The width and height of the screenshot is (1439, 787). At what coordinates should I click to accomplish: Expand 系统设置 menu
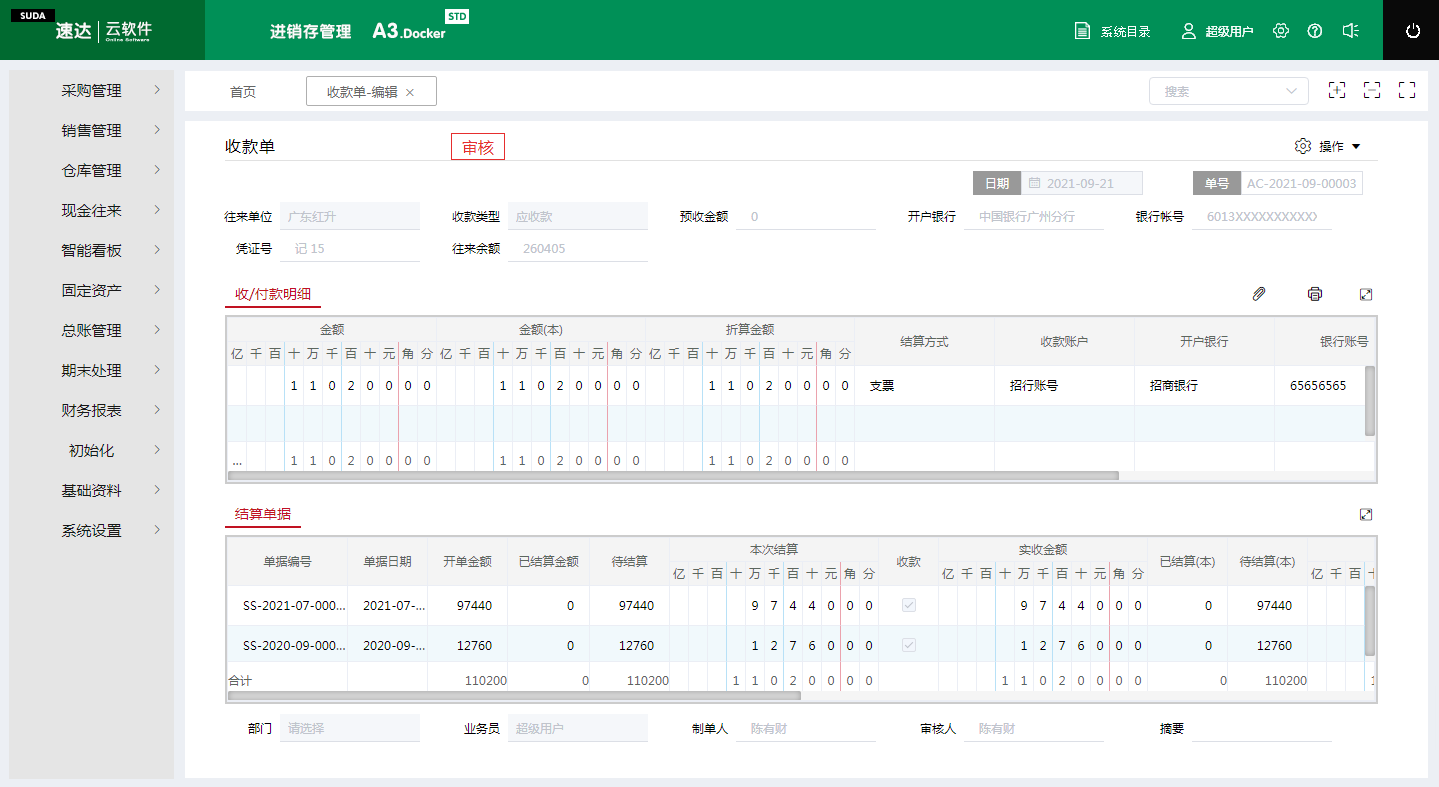pyautogui.click(x=92, y=530)
